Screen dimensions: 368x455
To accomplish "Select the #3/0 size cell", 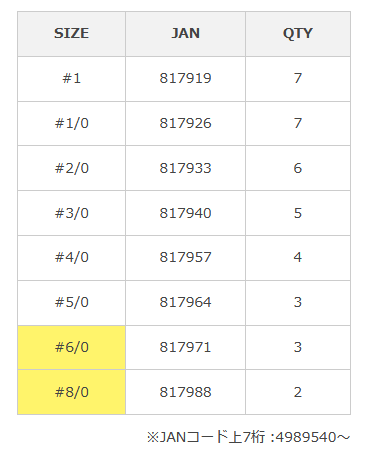I will click(71, 213).
